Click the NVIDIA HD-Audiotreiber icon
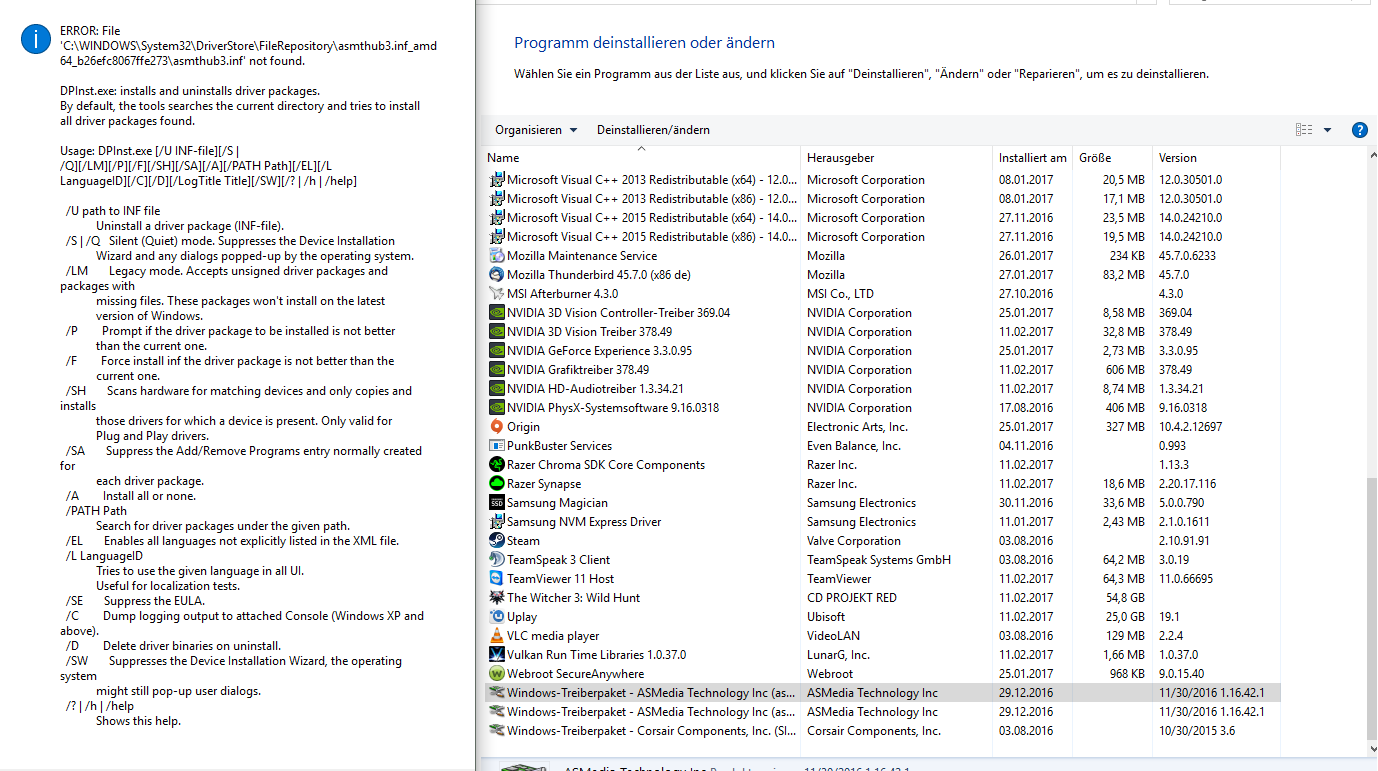 point(497,389)
